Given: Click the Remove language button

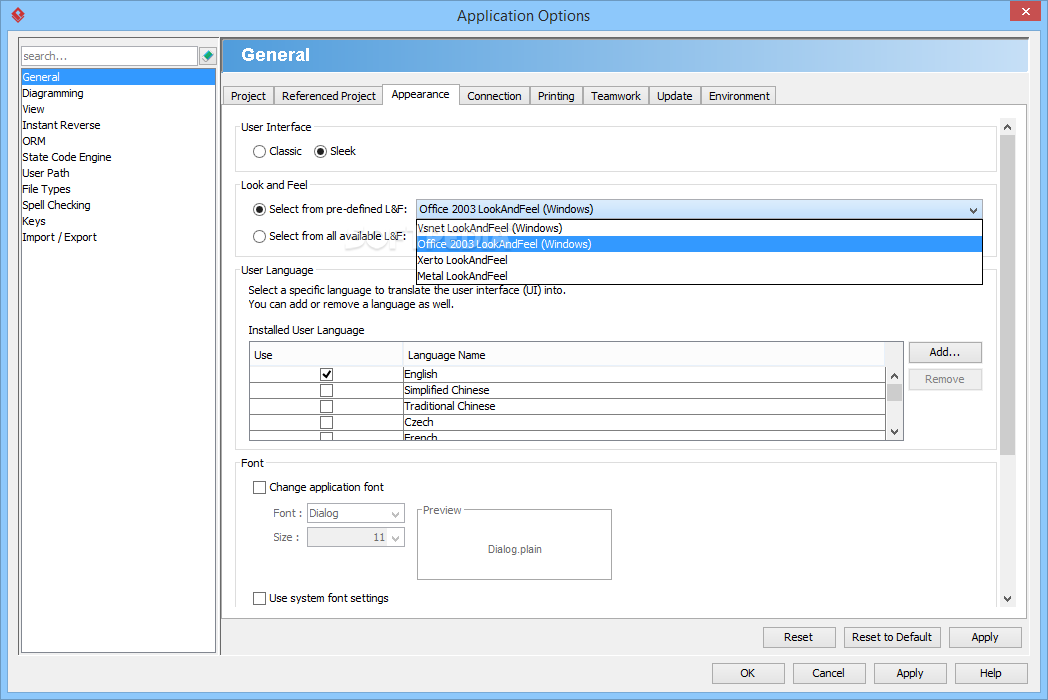Looking at the screenshot, I should coord(945,380).
